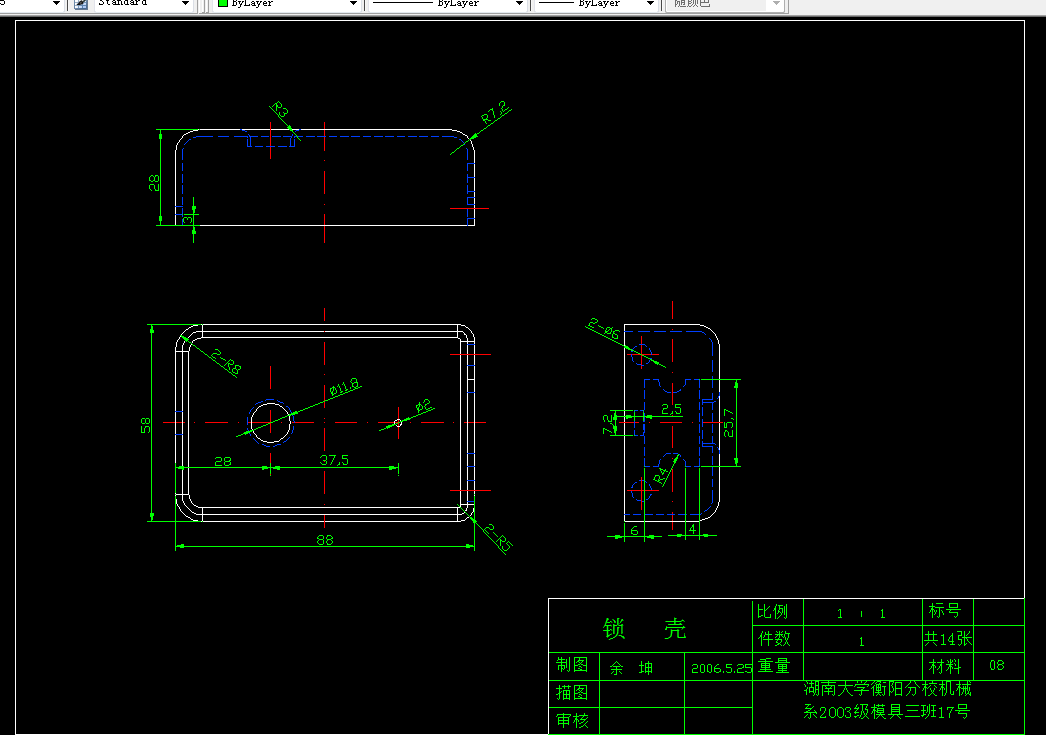Image resolution: width=1046 pixels, height=735 pixels.
Task: Select the R3 radius label
Action: tap(280, 109)
